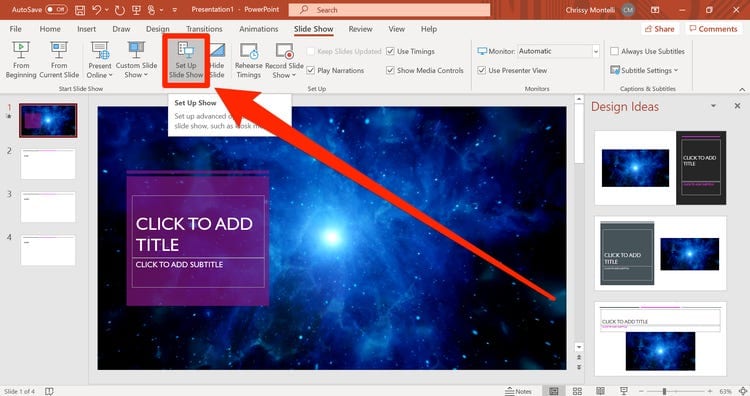
Task: Click the user account avatar CM
Action: (x=628, y=10)
